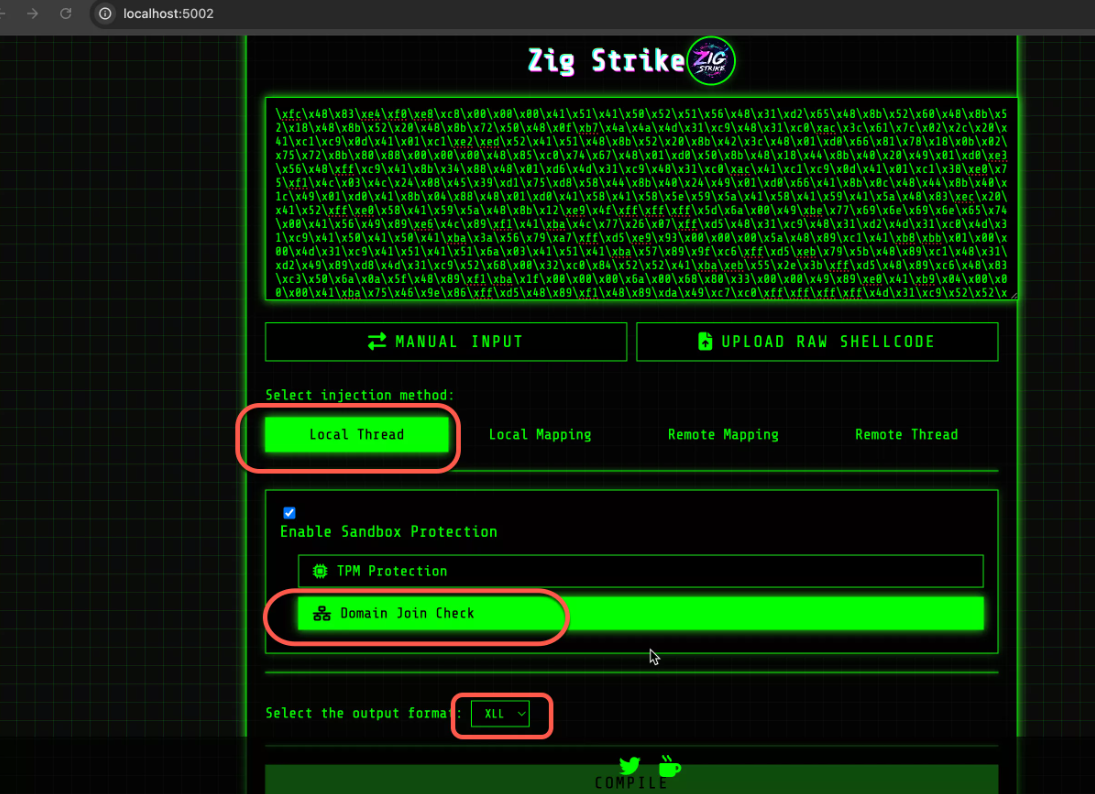The image size is (1095, 794).
Task: Click the network icon on Domain Join Check
Action: tap(321, 613)
